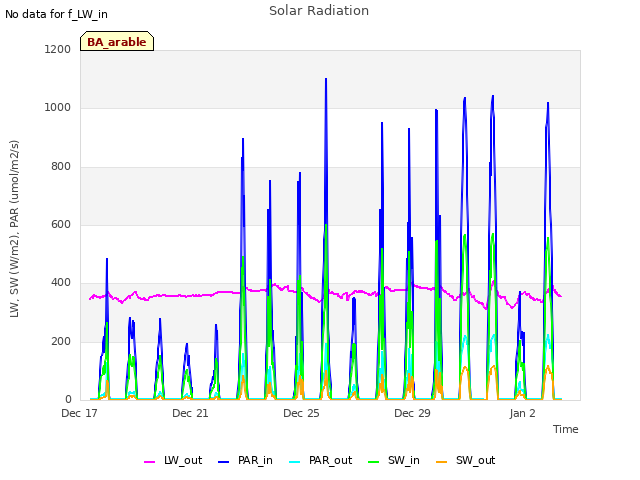The width and height of the screenshot is (640, 480).
Task: Click the Dec 29 x-axis tick label
Action: point(412,413)
